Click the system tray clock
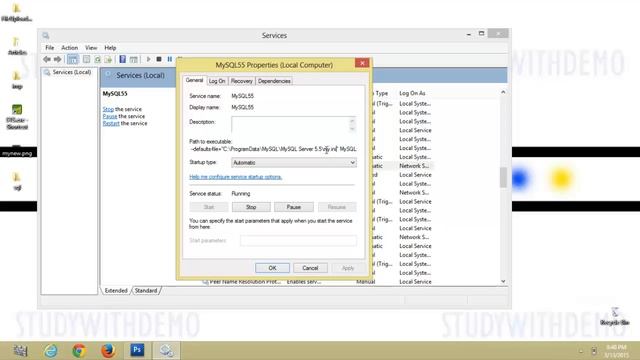Image resolution: width=640 pixels, height=360 pixels. 616,351
